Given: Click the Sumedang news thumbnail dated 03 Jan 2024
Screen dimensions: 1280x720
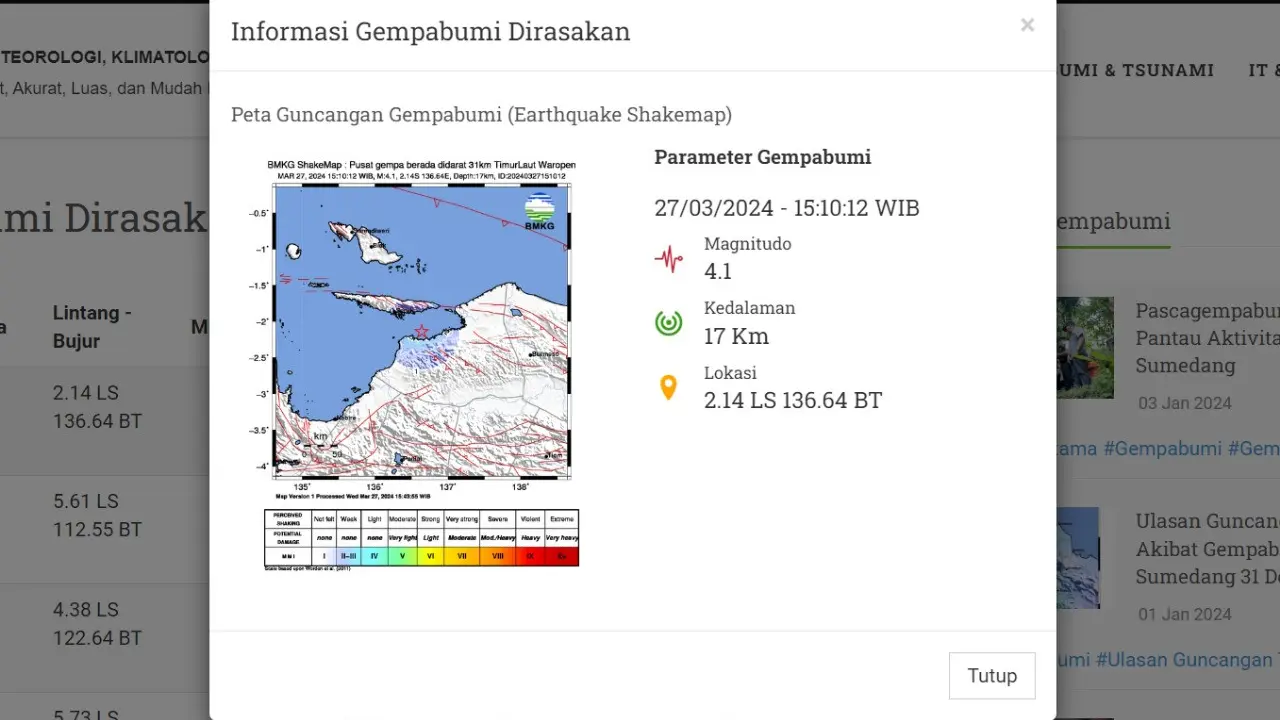Looking at the screenshot, I should pyautogui.click(x=1085, y=348).
